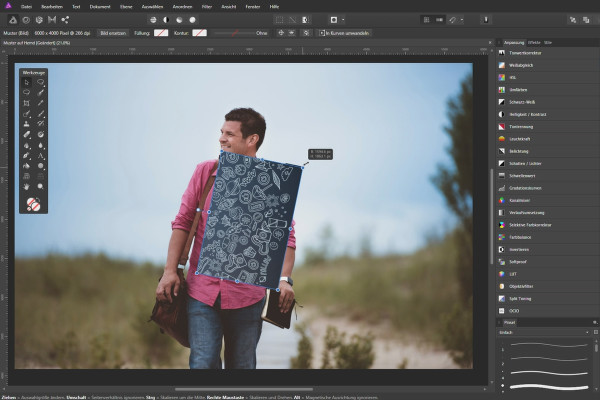Collapse the Anpassung panel group
Image resolution: width=600 pixels, height=400 pixels.
pyautogui.click(x=499, y=42)
